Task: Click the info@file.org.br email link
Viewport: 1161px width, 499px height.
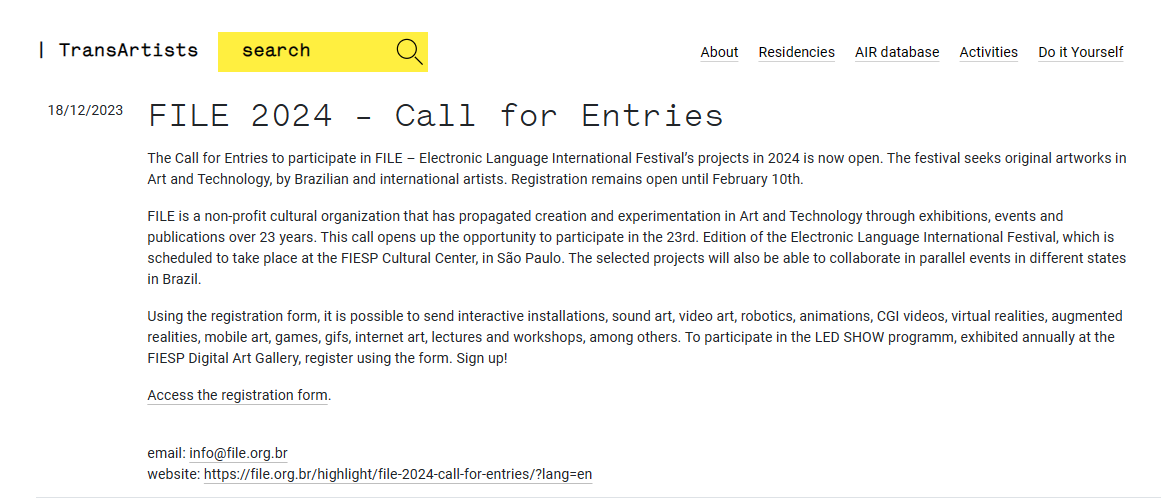Action: (238, 453)
